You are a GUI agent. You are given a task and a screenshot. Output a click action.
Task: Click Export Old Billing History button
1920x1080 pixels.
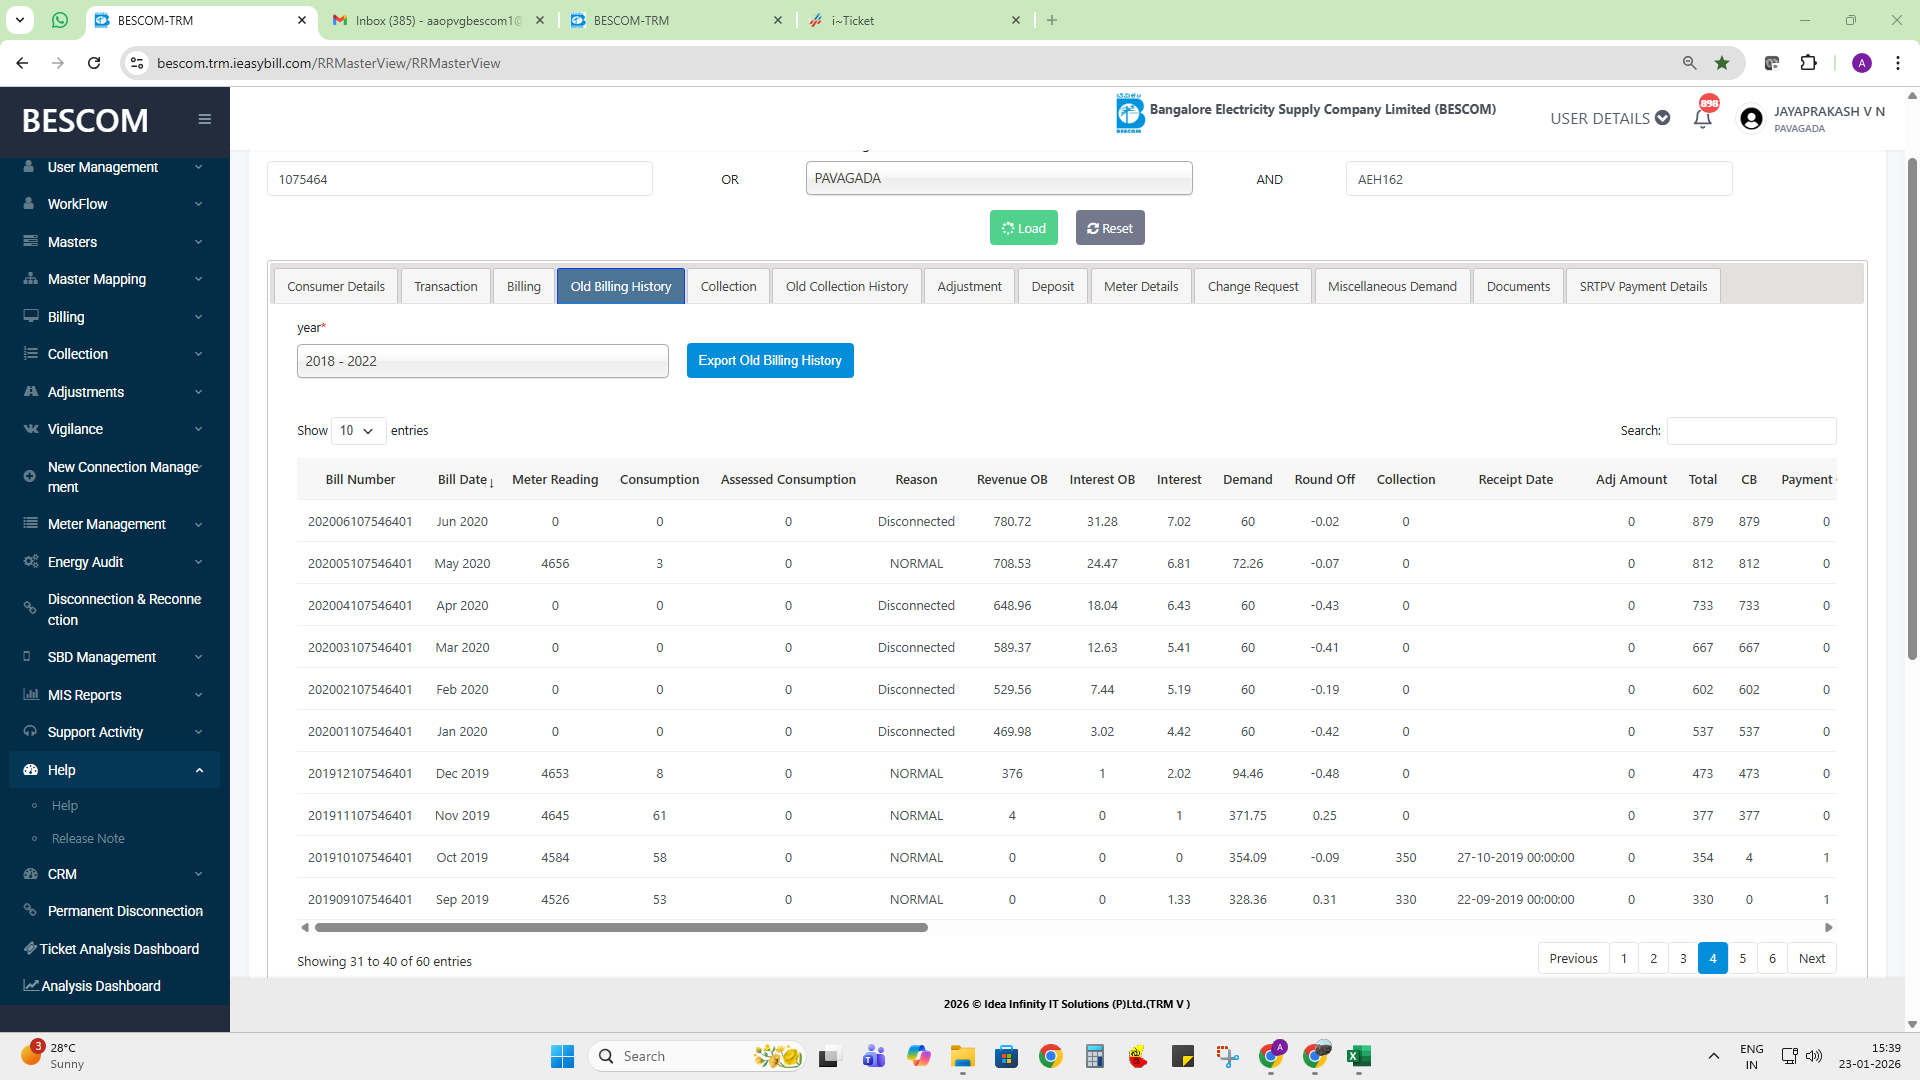pyautogui.click(x=769, y=361)
